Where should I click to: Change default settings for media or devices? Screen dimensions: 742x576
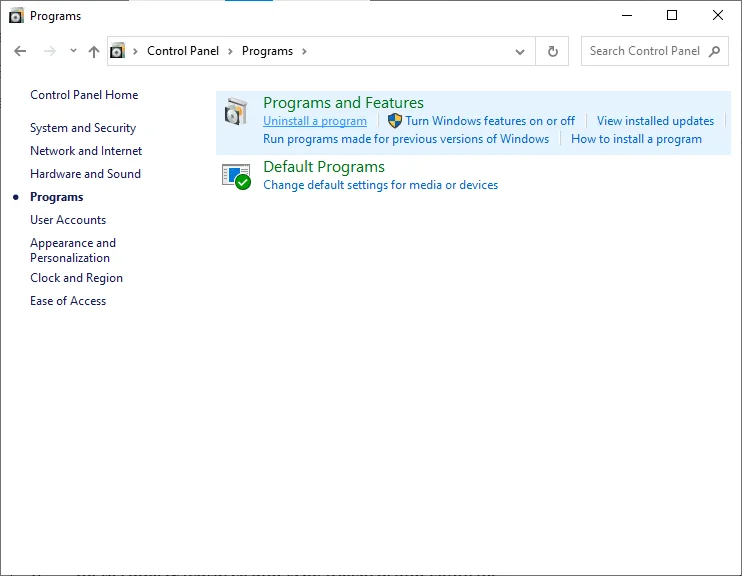[x=380, y=185]
